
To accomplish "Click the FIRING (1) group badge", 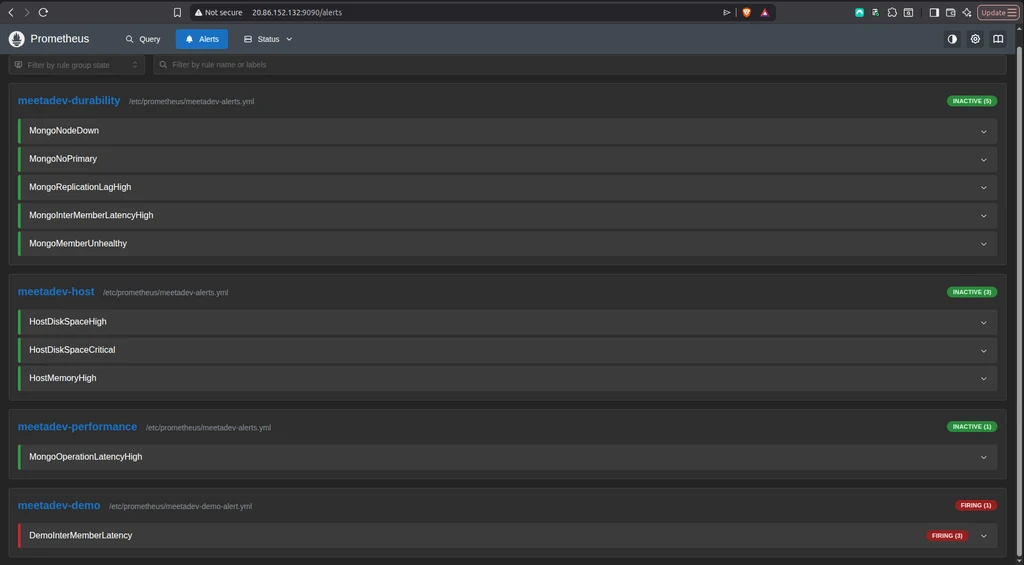I will coord(976,506).
